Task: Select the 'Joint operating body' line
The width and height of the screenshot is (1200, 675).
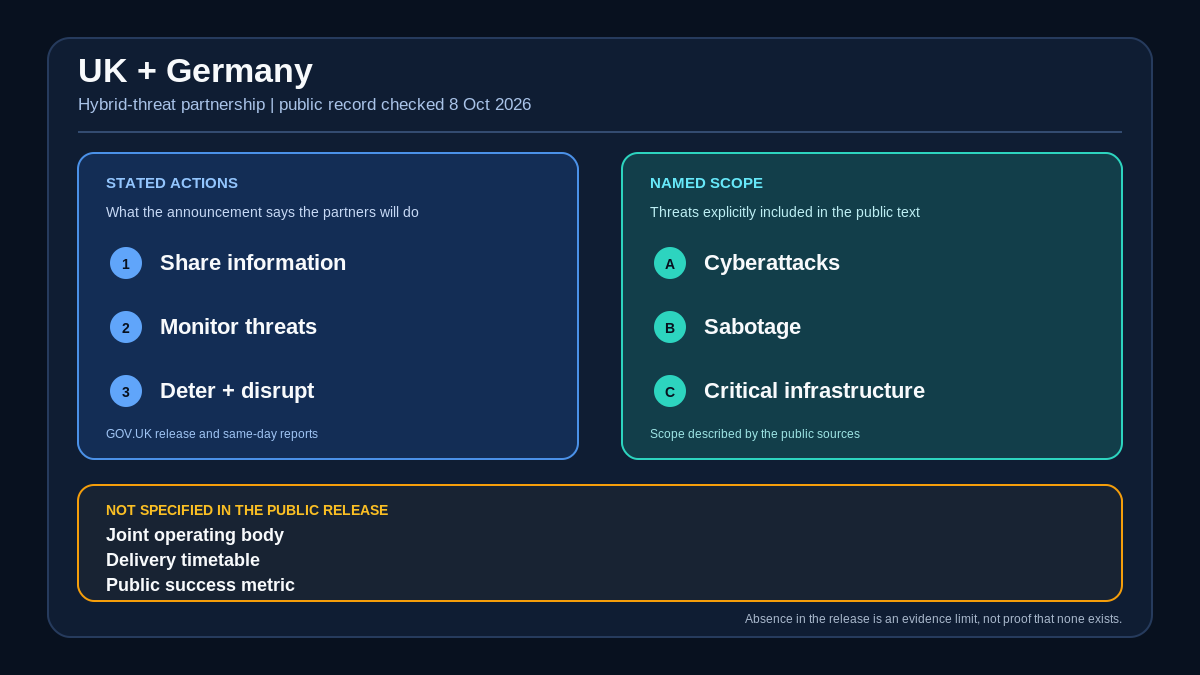Action: 195,535
